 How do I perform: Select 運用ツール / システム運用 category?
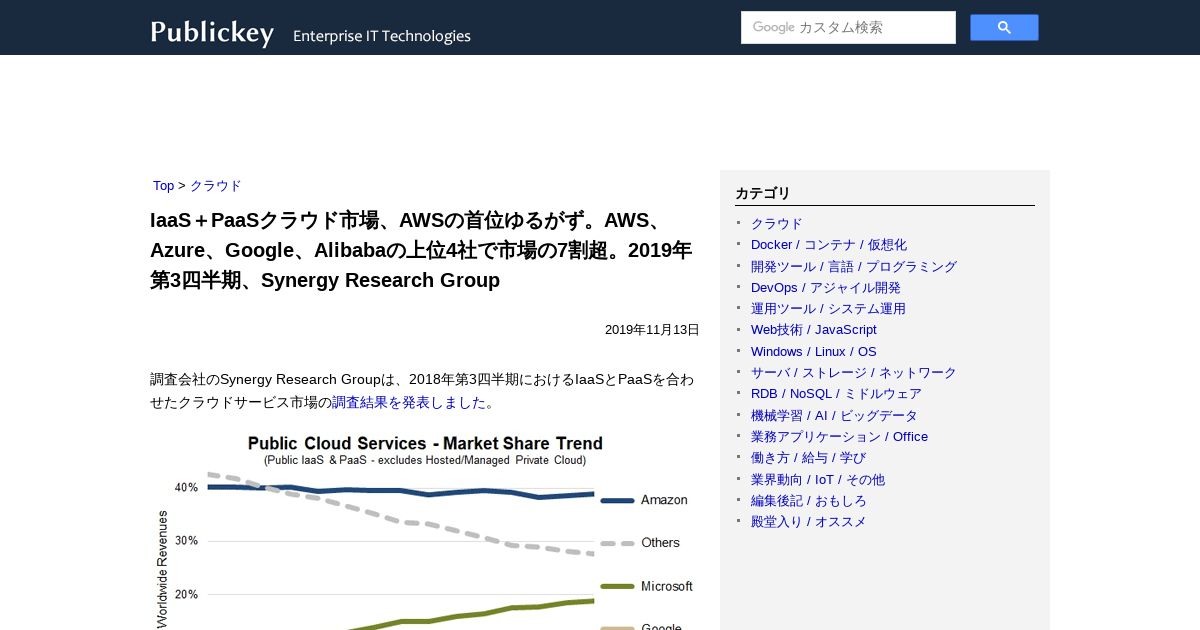coord(828,309)
